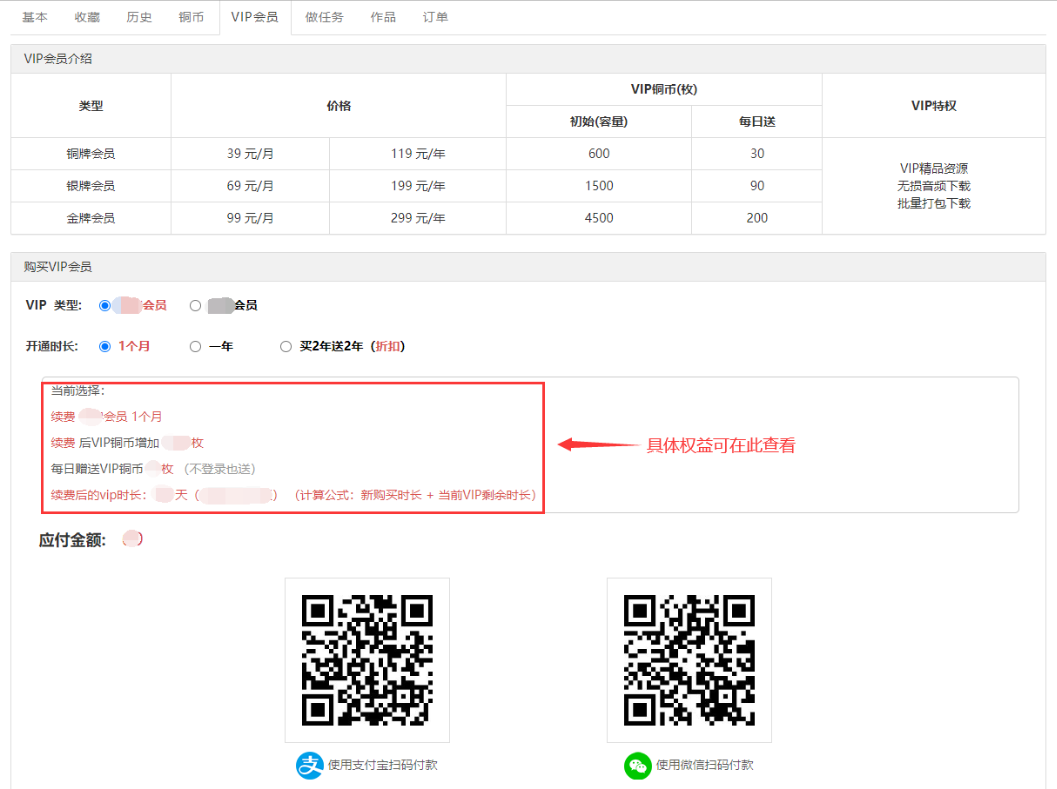Click the 计算公式 formula text

click(x=415, y=496)
